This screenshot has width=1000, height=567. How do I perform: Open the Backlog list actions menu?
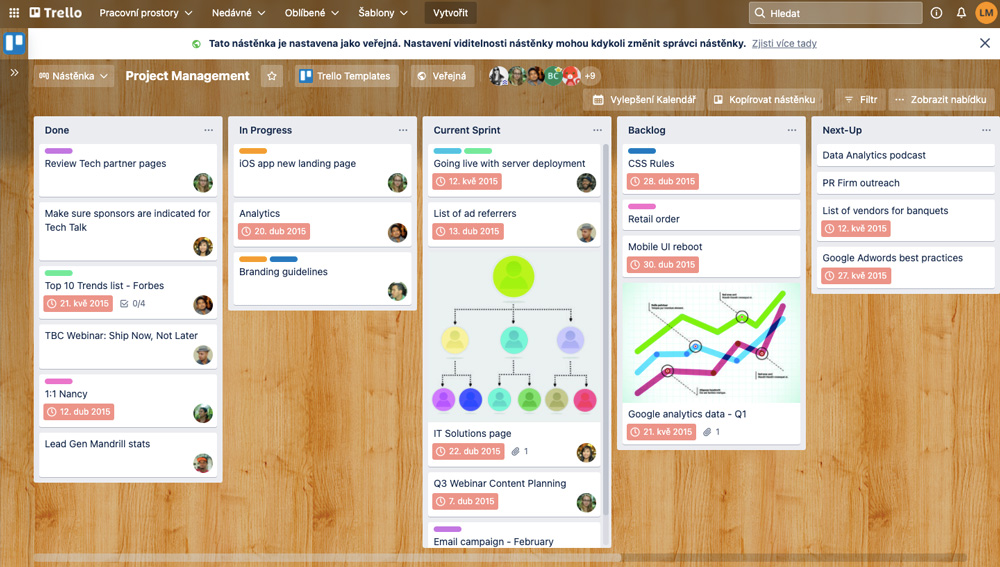click(792, 130)
